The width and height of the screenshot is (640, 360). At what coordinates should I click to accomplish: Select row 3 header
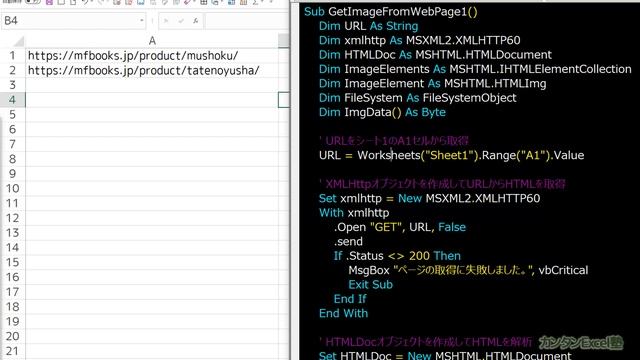(13, 85)
